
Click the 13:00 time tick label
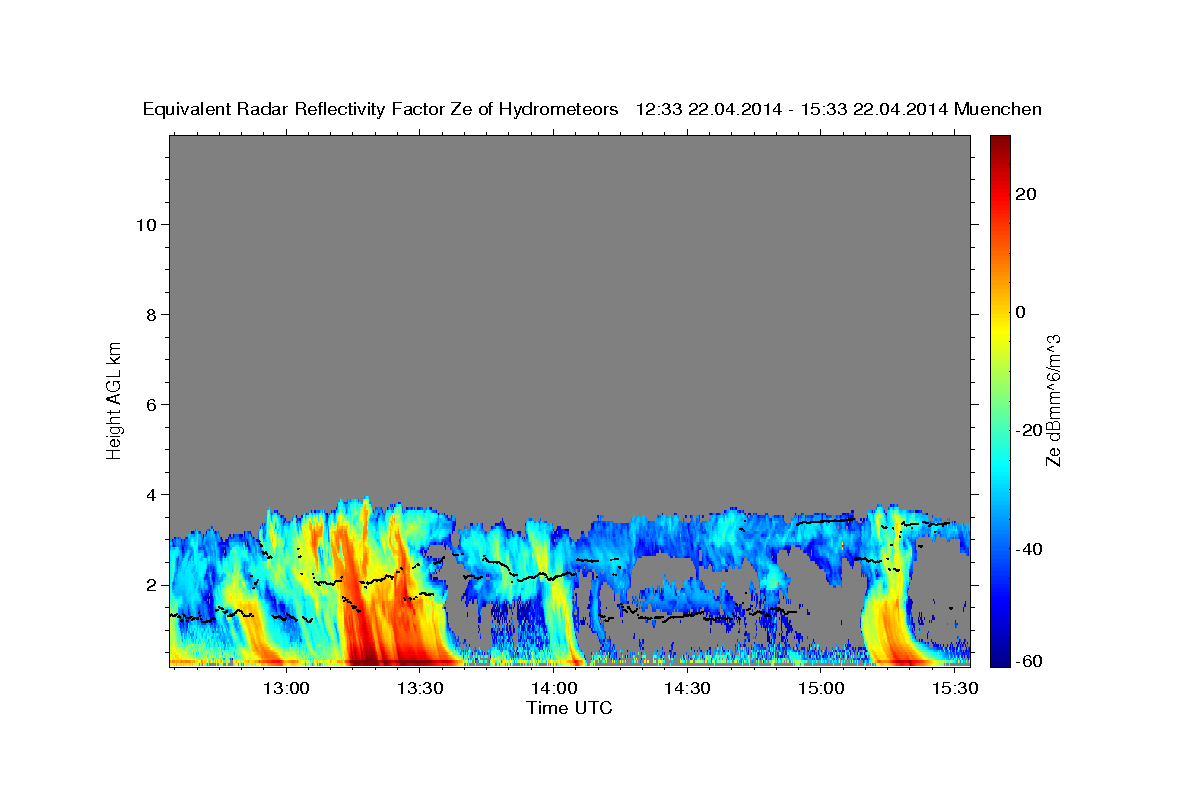285,689
